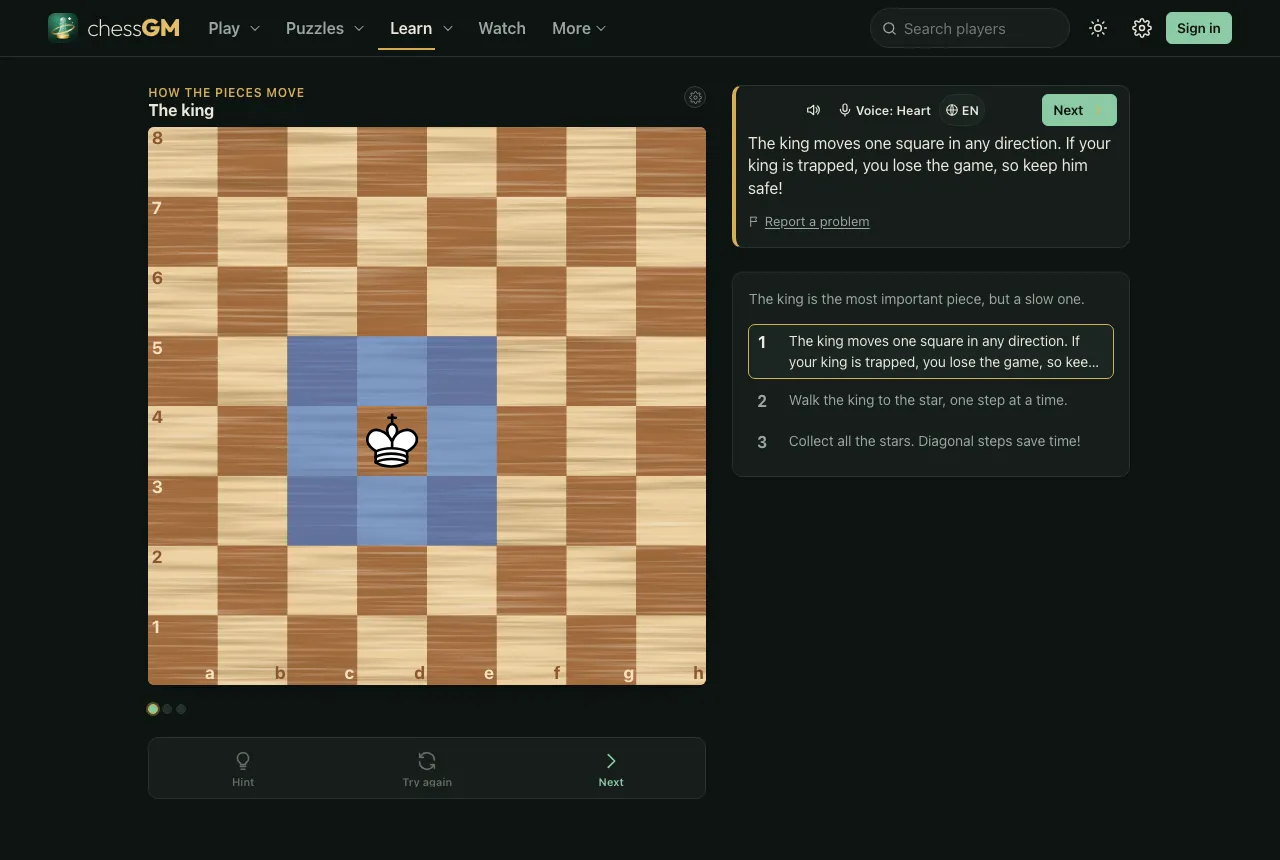The width and height of the screenshot is (1280, 860).
Task: Click the third progress dot
Action: tap(181, 709)
